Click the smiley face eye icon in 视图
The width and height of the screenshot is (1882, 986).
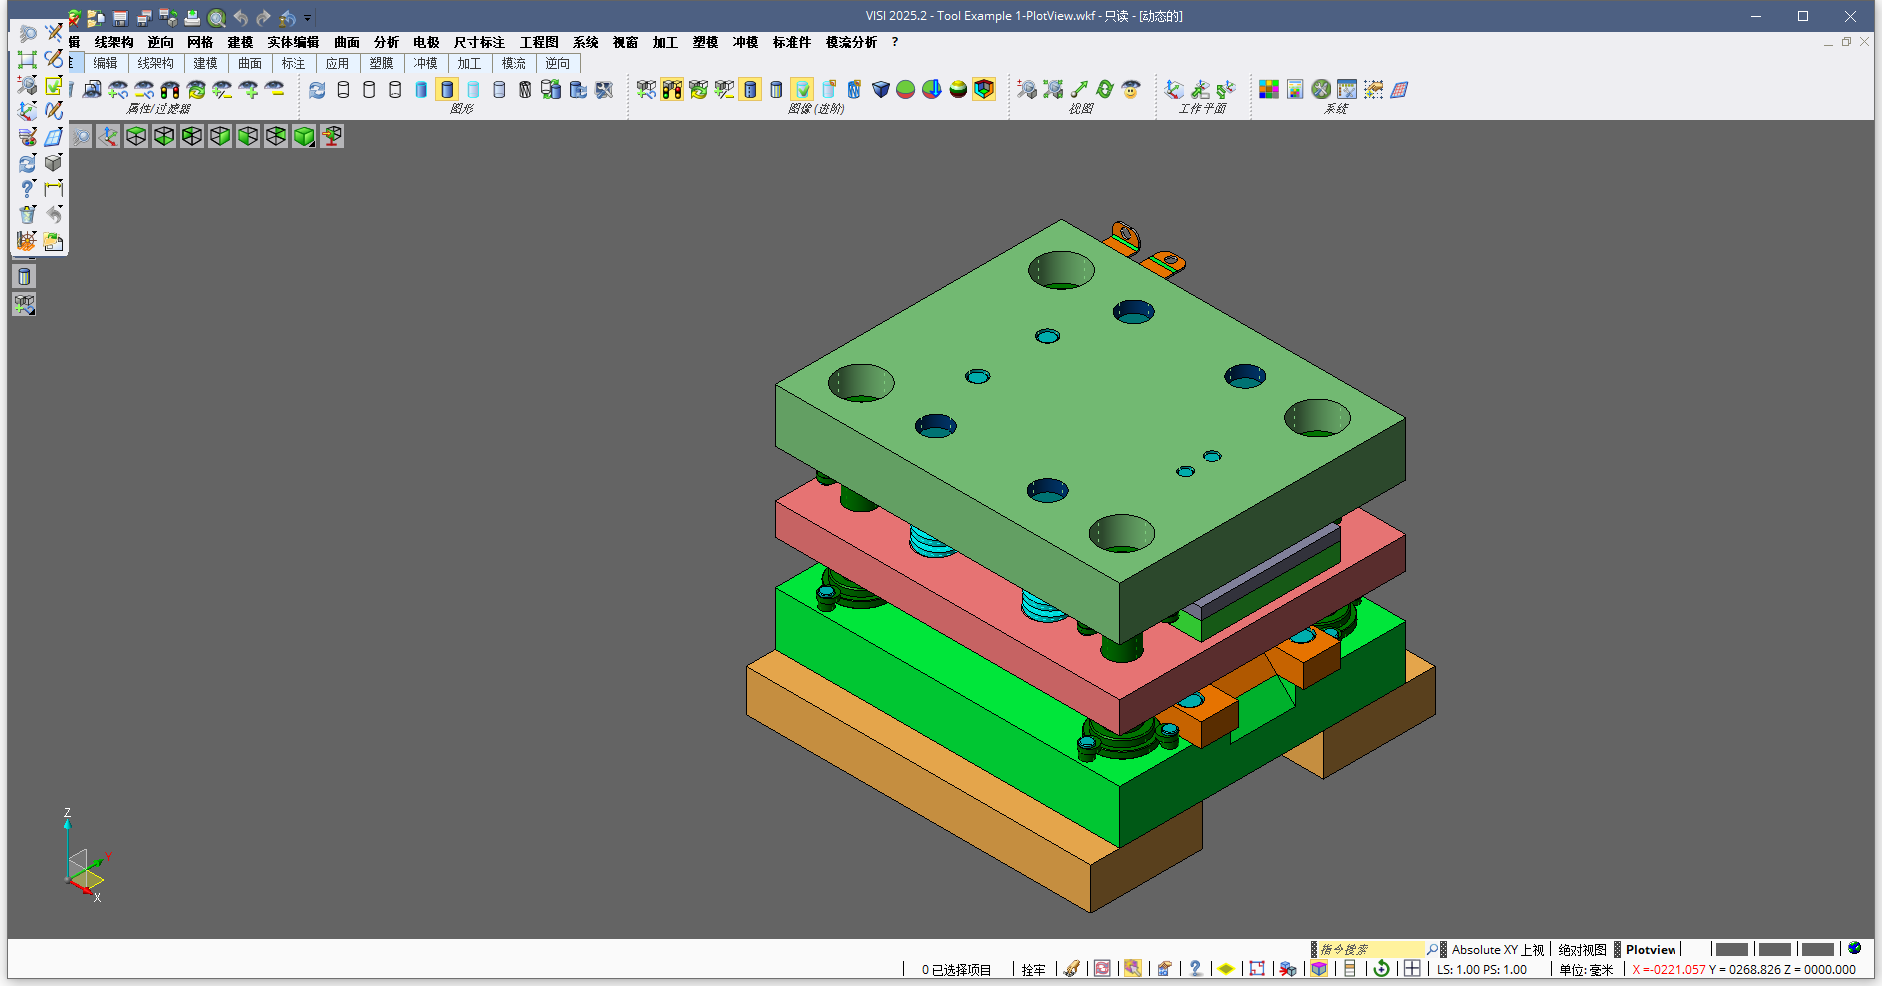(1131, 90)
